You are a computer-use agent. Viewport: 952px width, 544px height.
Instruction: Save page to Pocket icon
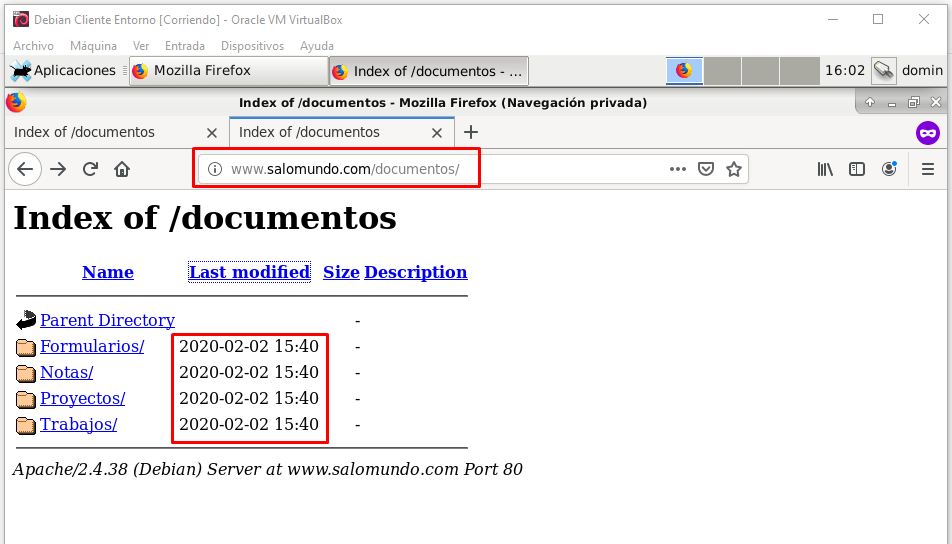pyautogui.click(x=706, y=169)
